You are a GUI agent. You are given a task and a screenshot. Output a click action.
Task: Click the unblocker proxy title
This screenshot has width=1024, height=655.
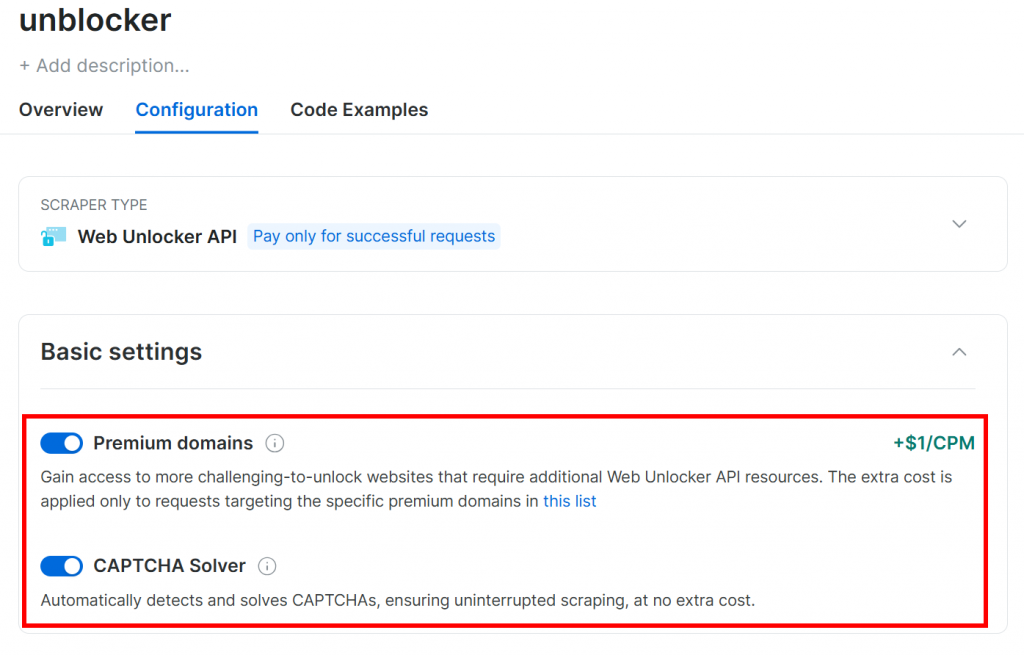(94, 21)
